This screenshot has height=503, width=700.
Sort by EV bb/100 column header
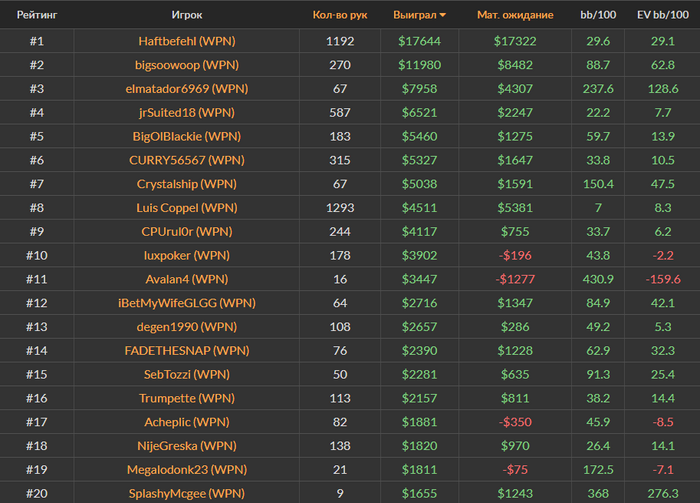click(x=663, y=16)
